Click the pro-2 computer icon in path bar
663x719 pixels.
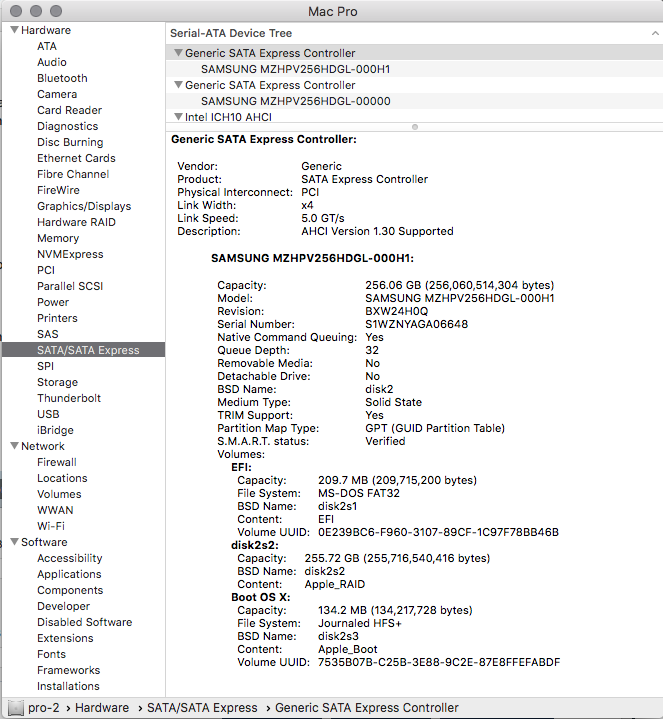16,708
